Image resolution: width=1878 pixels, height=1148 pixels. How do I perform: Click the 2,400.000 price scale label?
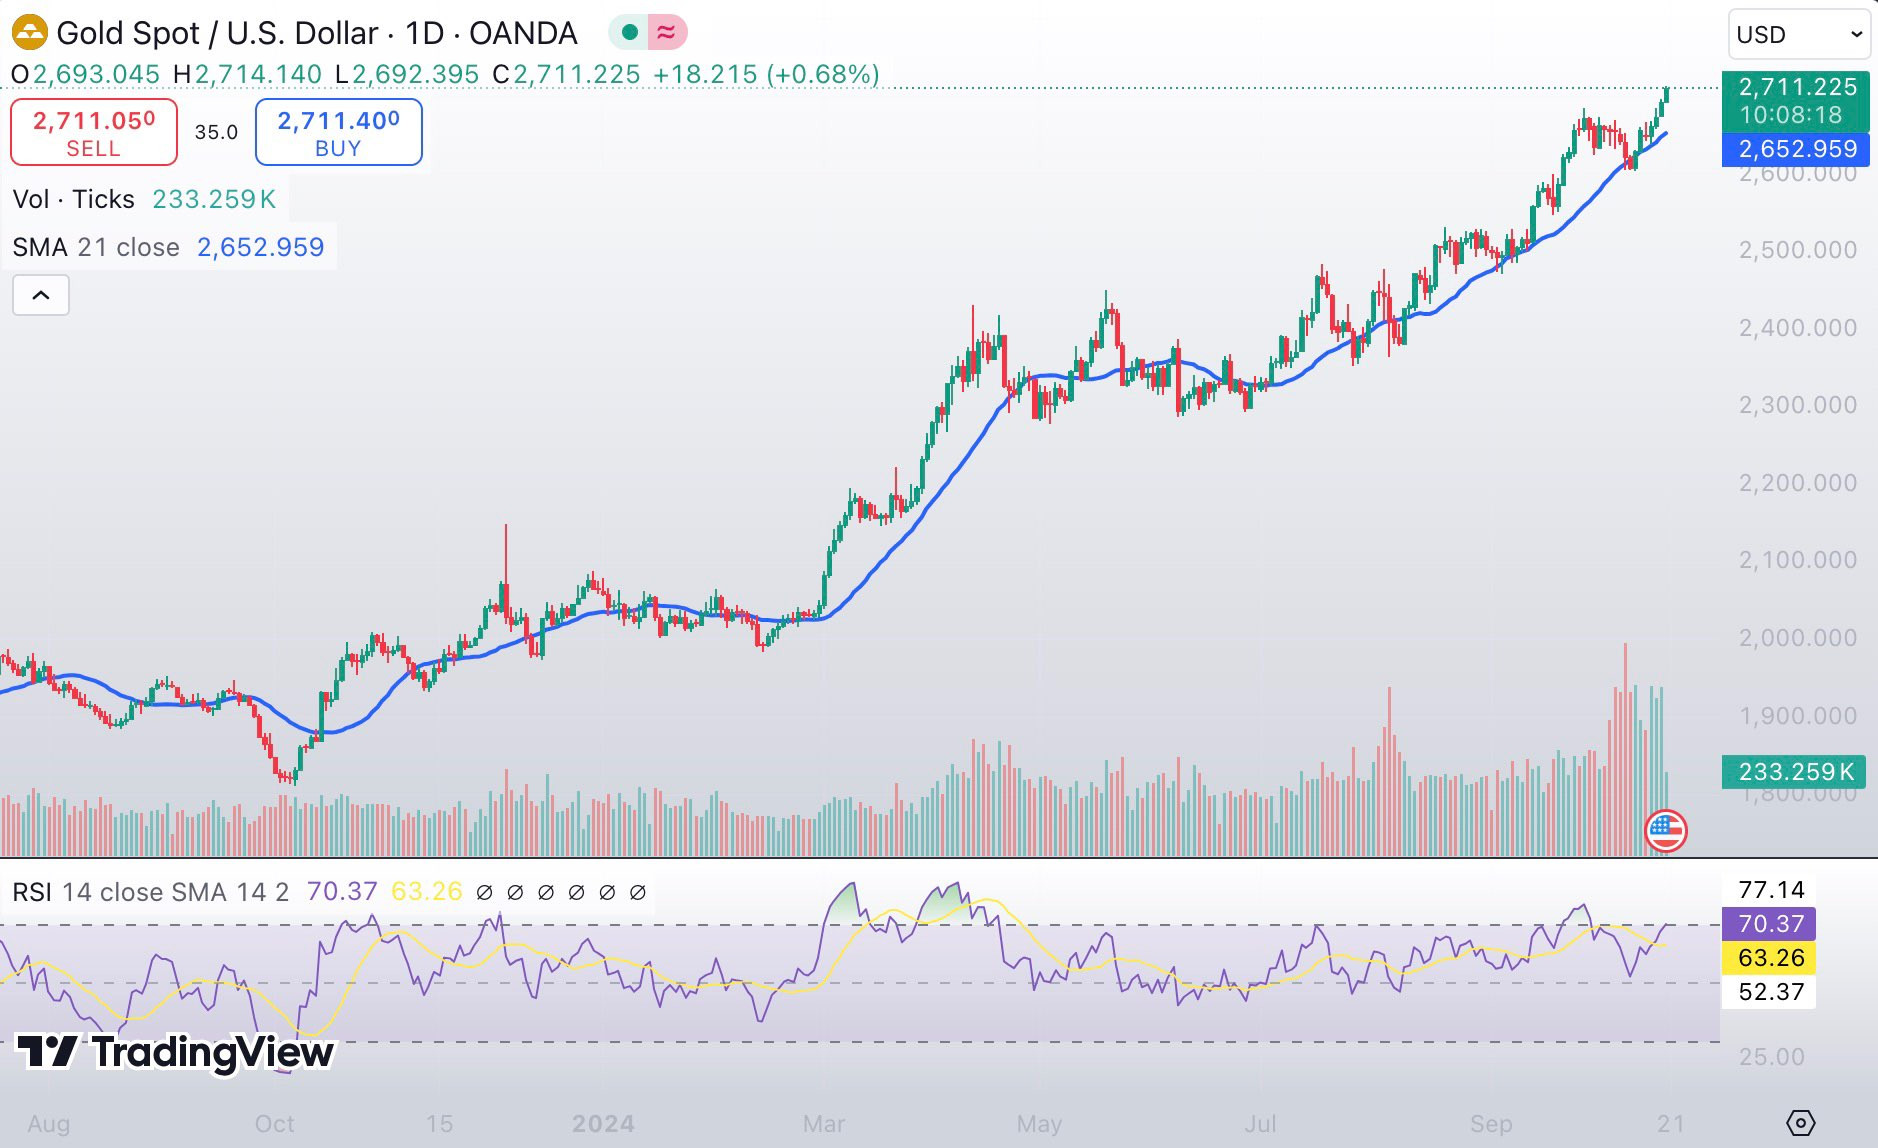click(1797, 327)
